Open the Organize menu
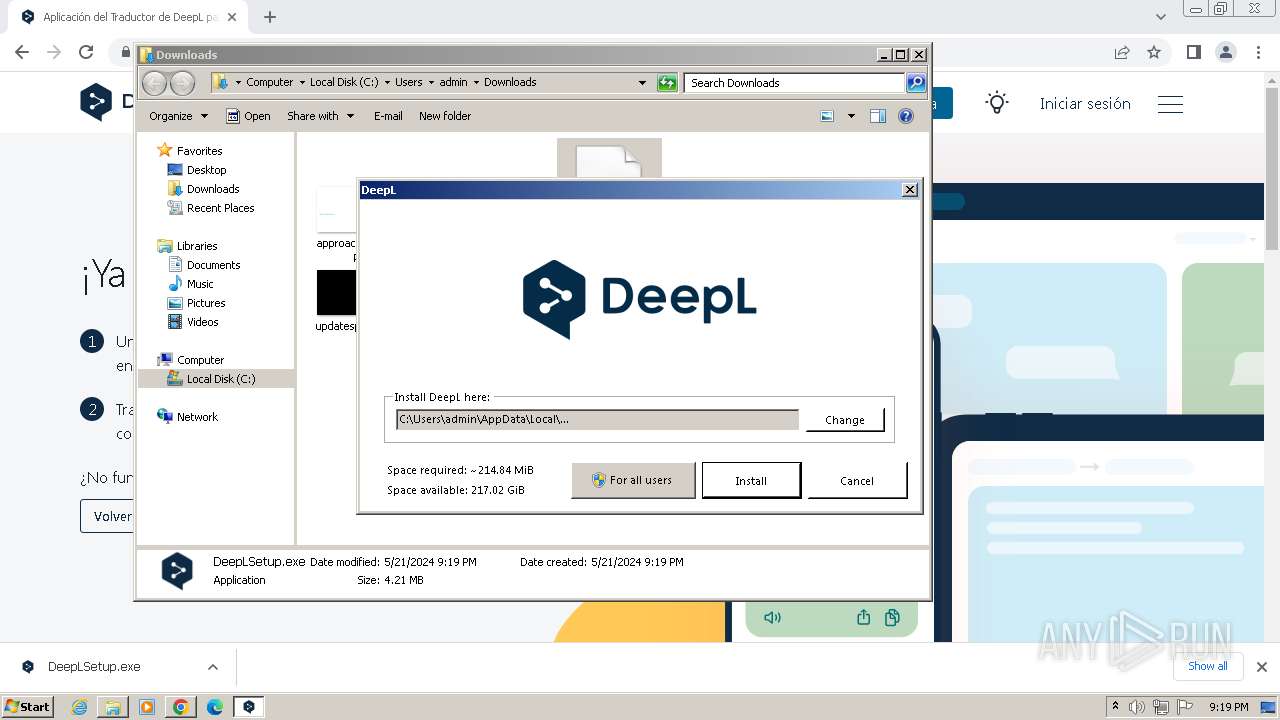The height and width of the screenshot is (720, 1280). tap(178, 116)
